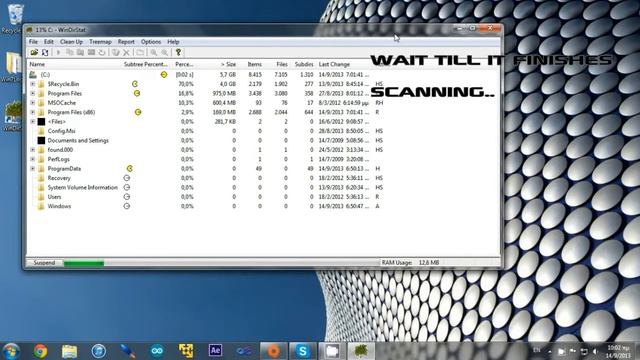The height and width of the screenshot is (360, 640).
Task: Sort by the Items column header
Action: point(251,64)
